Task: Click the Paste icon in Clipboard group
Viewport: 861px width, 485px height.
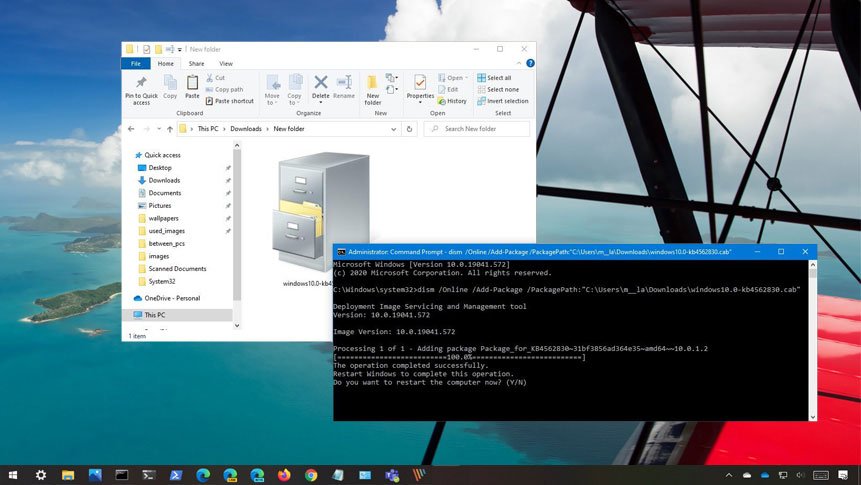Action: point(191,84)
